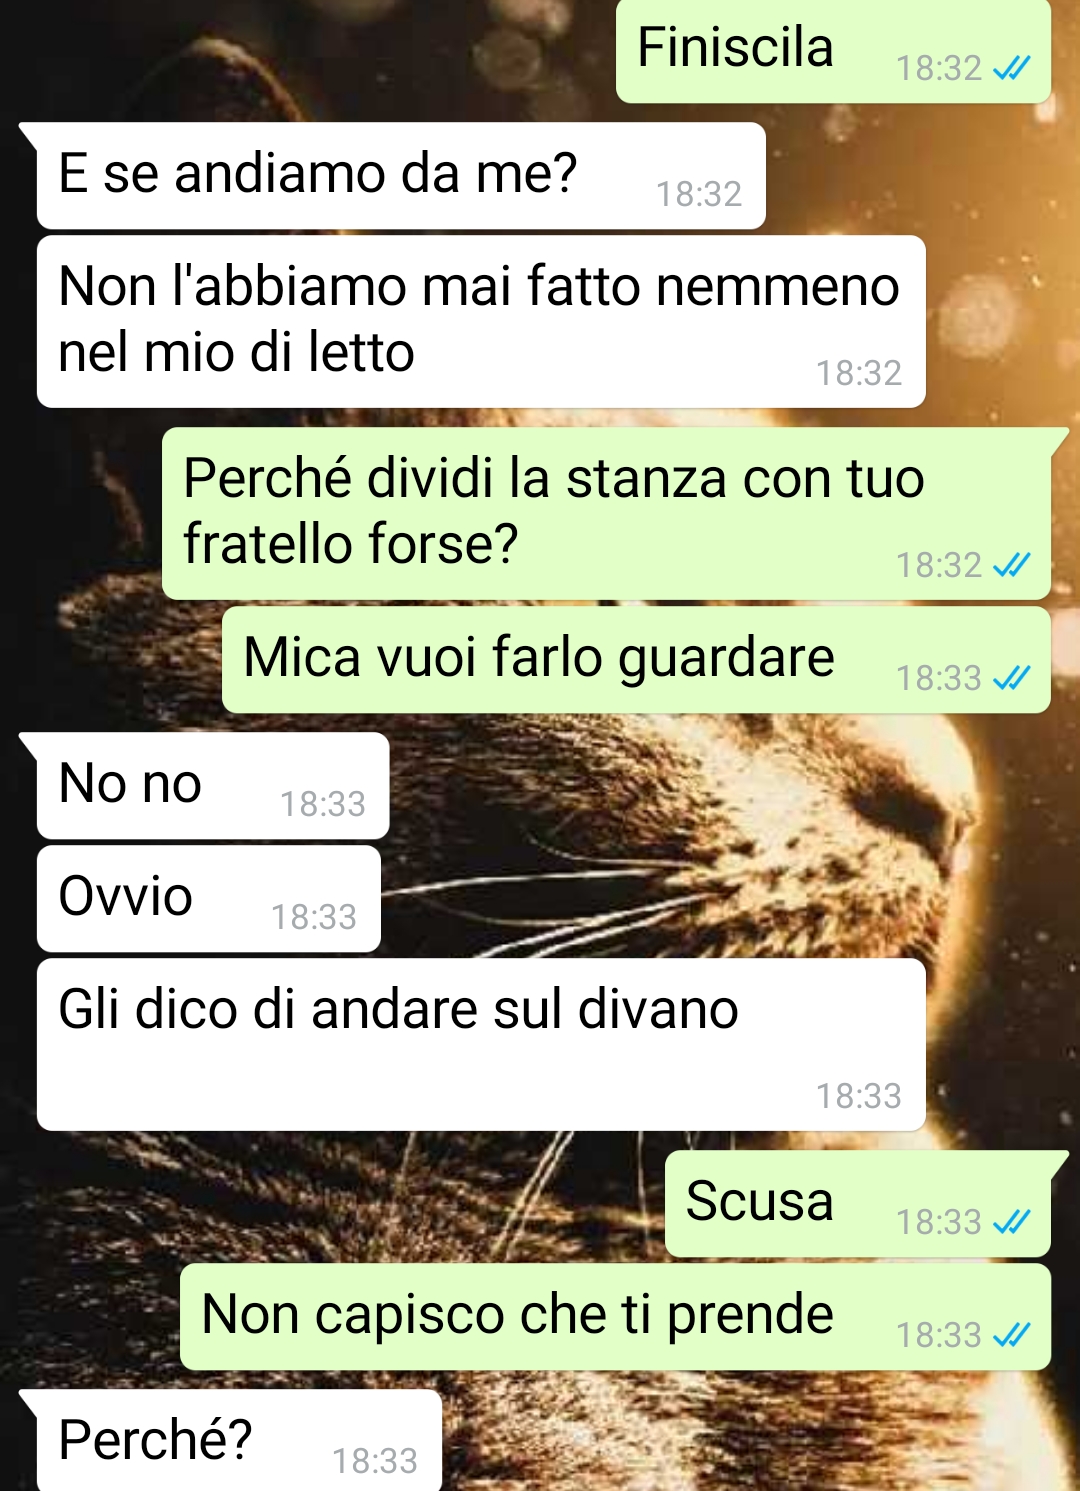Tap the read-receipt checkmarks on 'Finiscila'
1080x1491 pixels.
coord(1011,68)
